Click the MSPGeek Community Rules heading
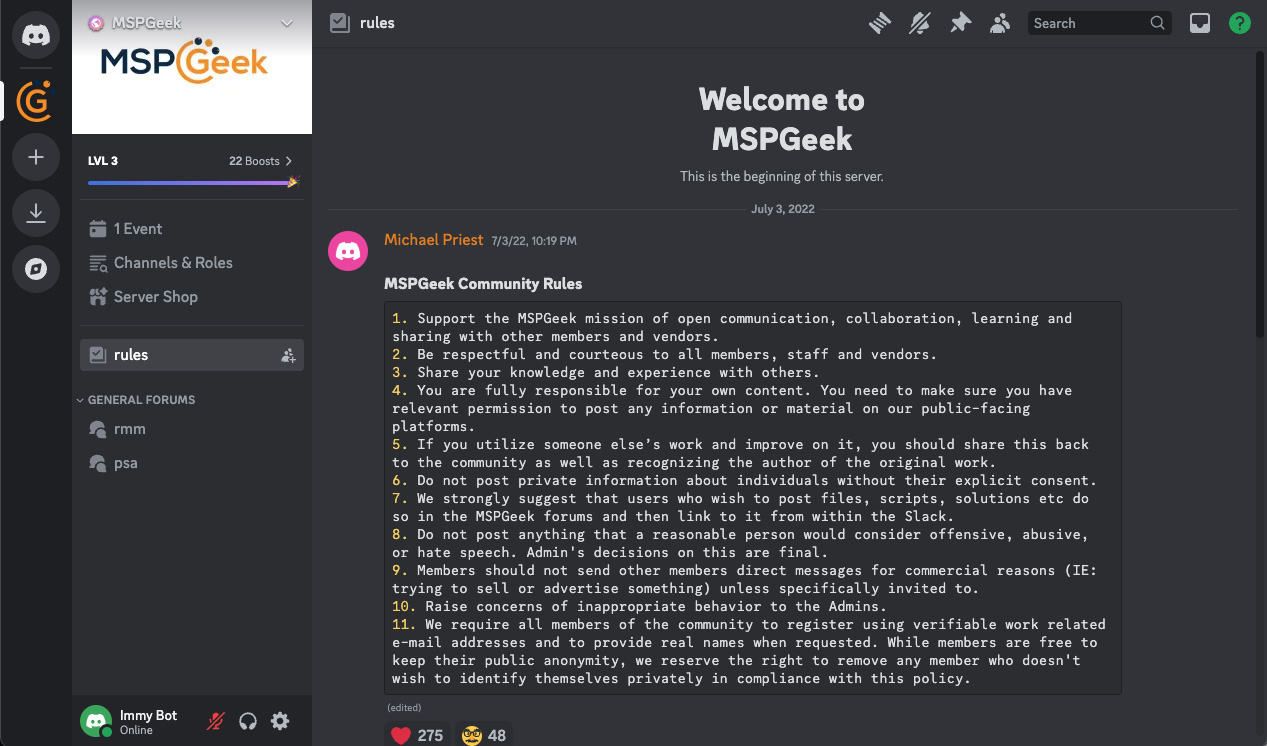The height and width of the screenshot is (746, 1267). pyautogui.click(x=483, y=284)
